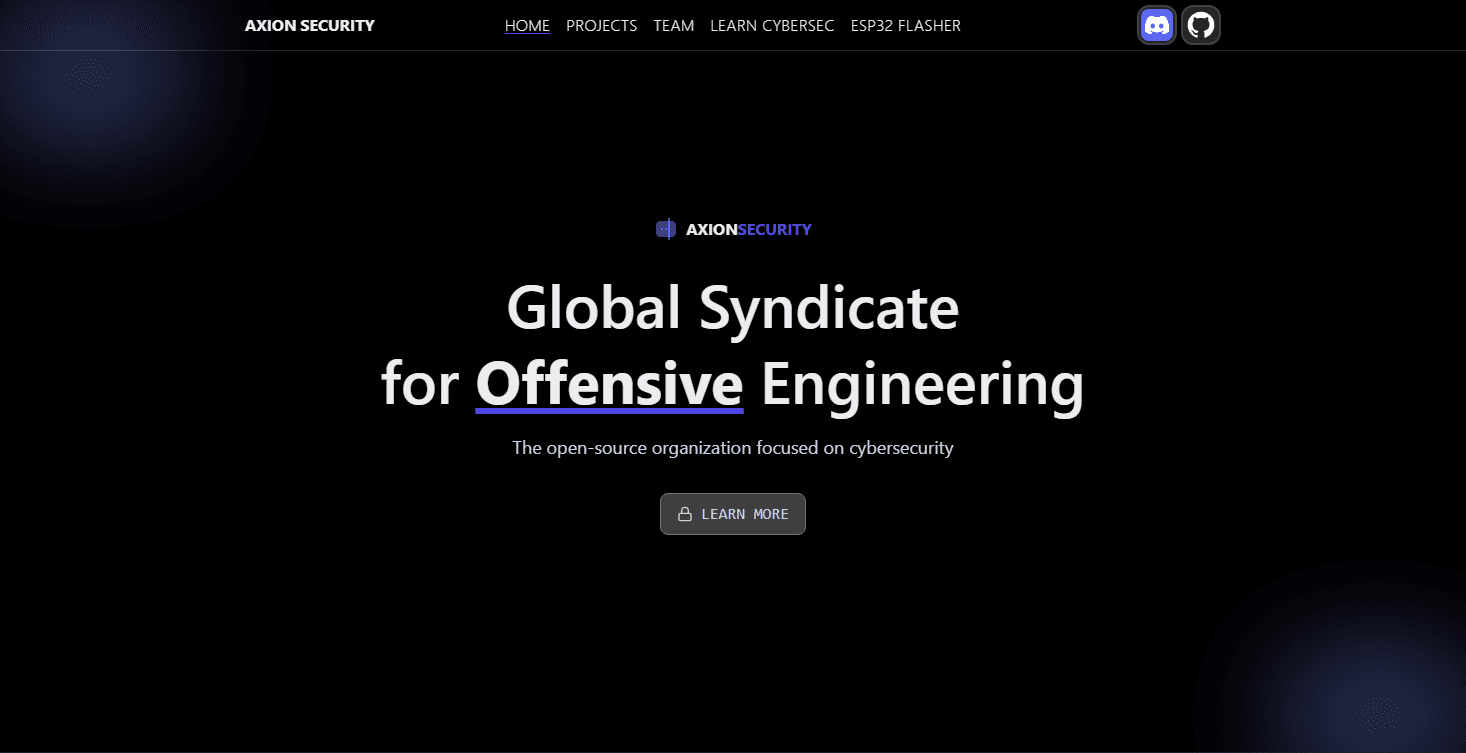Go to the HOME nav item
This screenshot has height=753, width=1466.
pyautogui.click(x=527, y=26)
